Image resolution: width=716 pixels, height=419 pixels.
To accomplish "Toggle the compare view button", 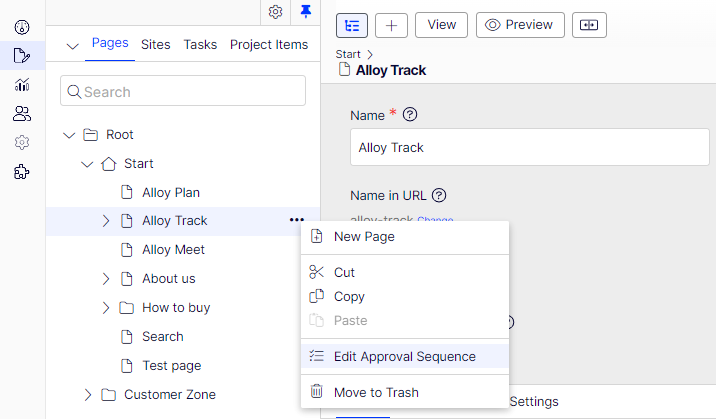I will pos(590,25).
